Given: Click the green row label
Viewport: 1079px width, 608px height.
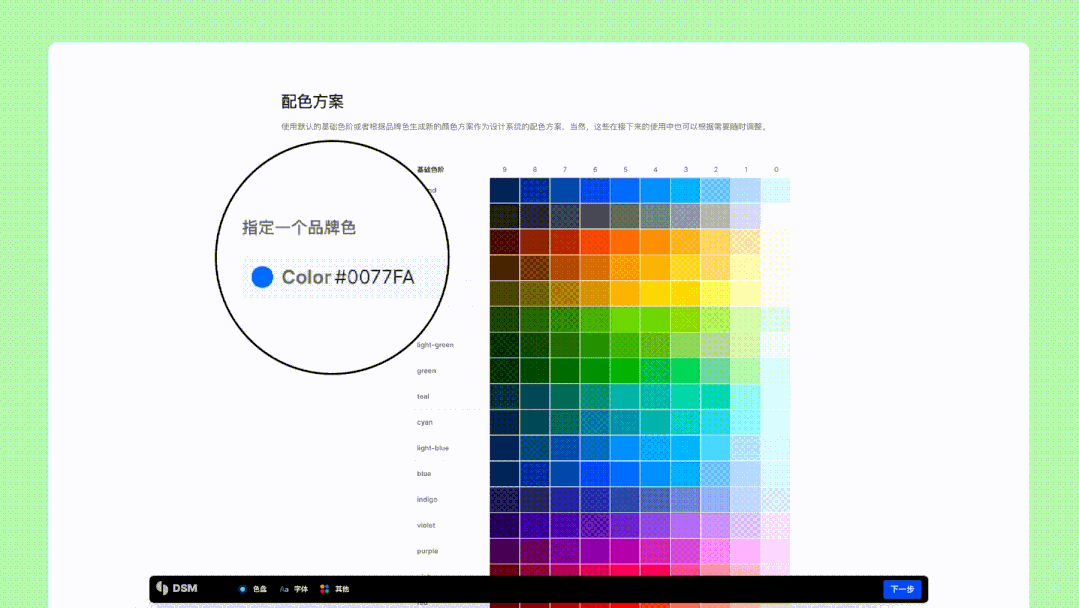Looking at the screenshot, I should coord(426,370).
